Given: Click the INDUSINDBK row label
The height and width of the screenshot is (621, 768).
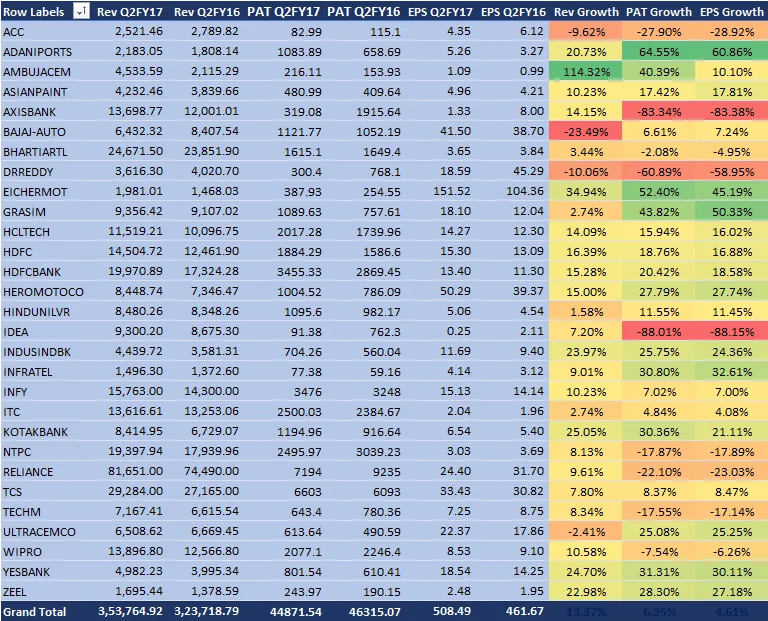Looking at the screenshot, I should pos(37,352).
